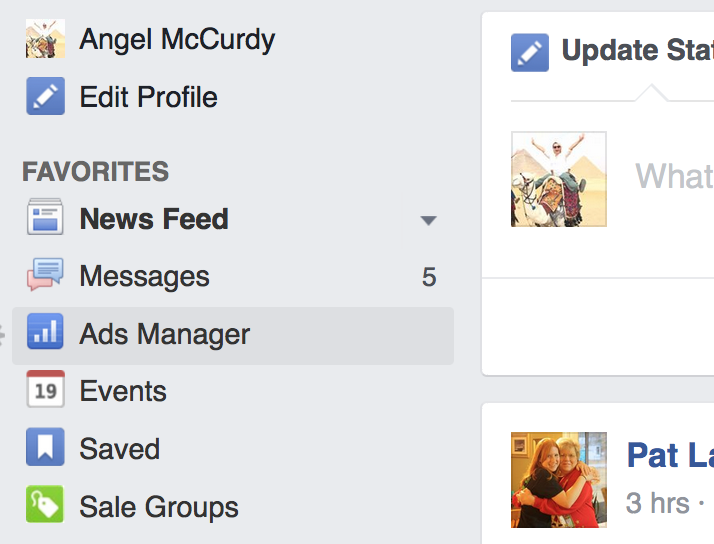Click the Ads Manager bar chart icon
Viewport: 714px width, 544px height.
click(x=45, y=334)
